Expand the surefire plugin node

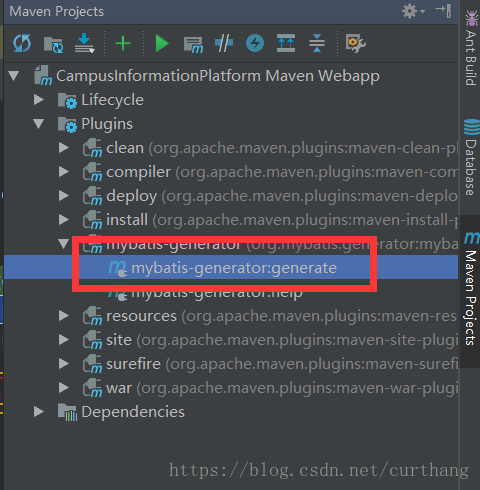(x=63, y=364)
